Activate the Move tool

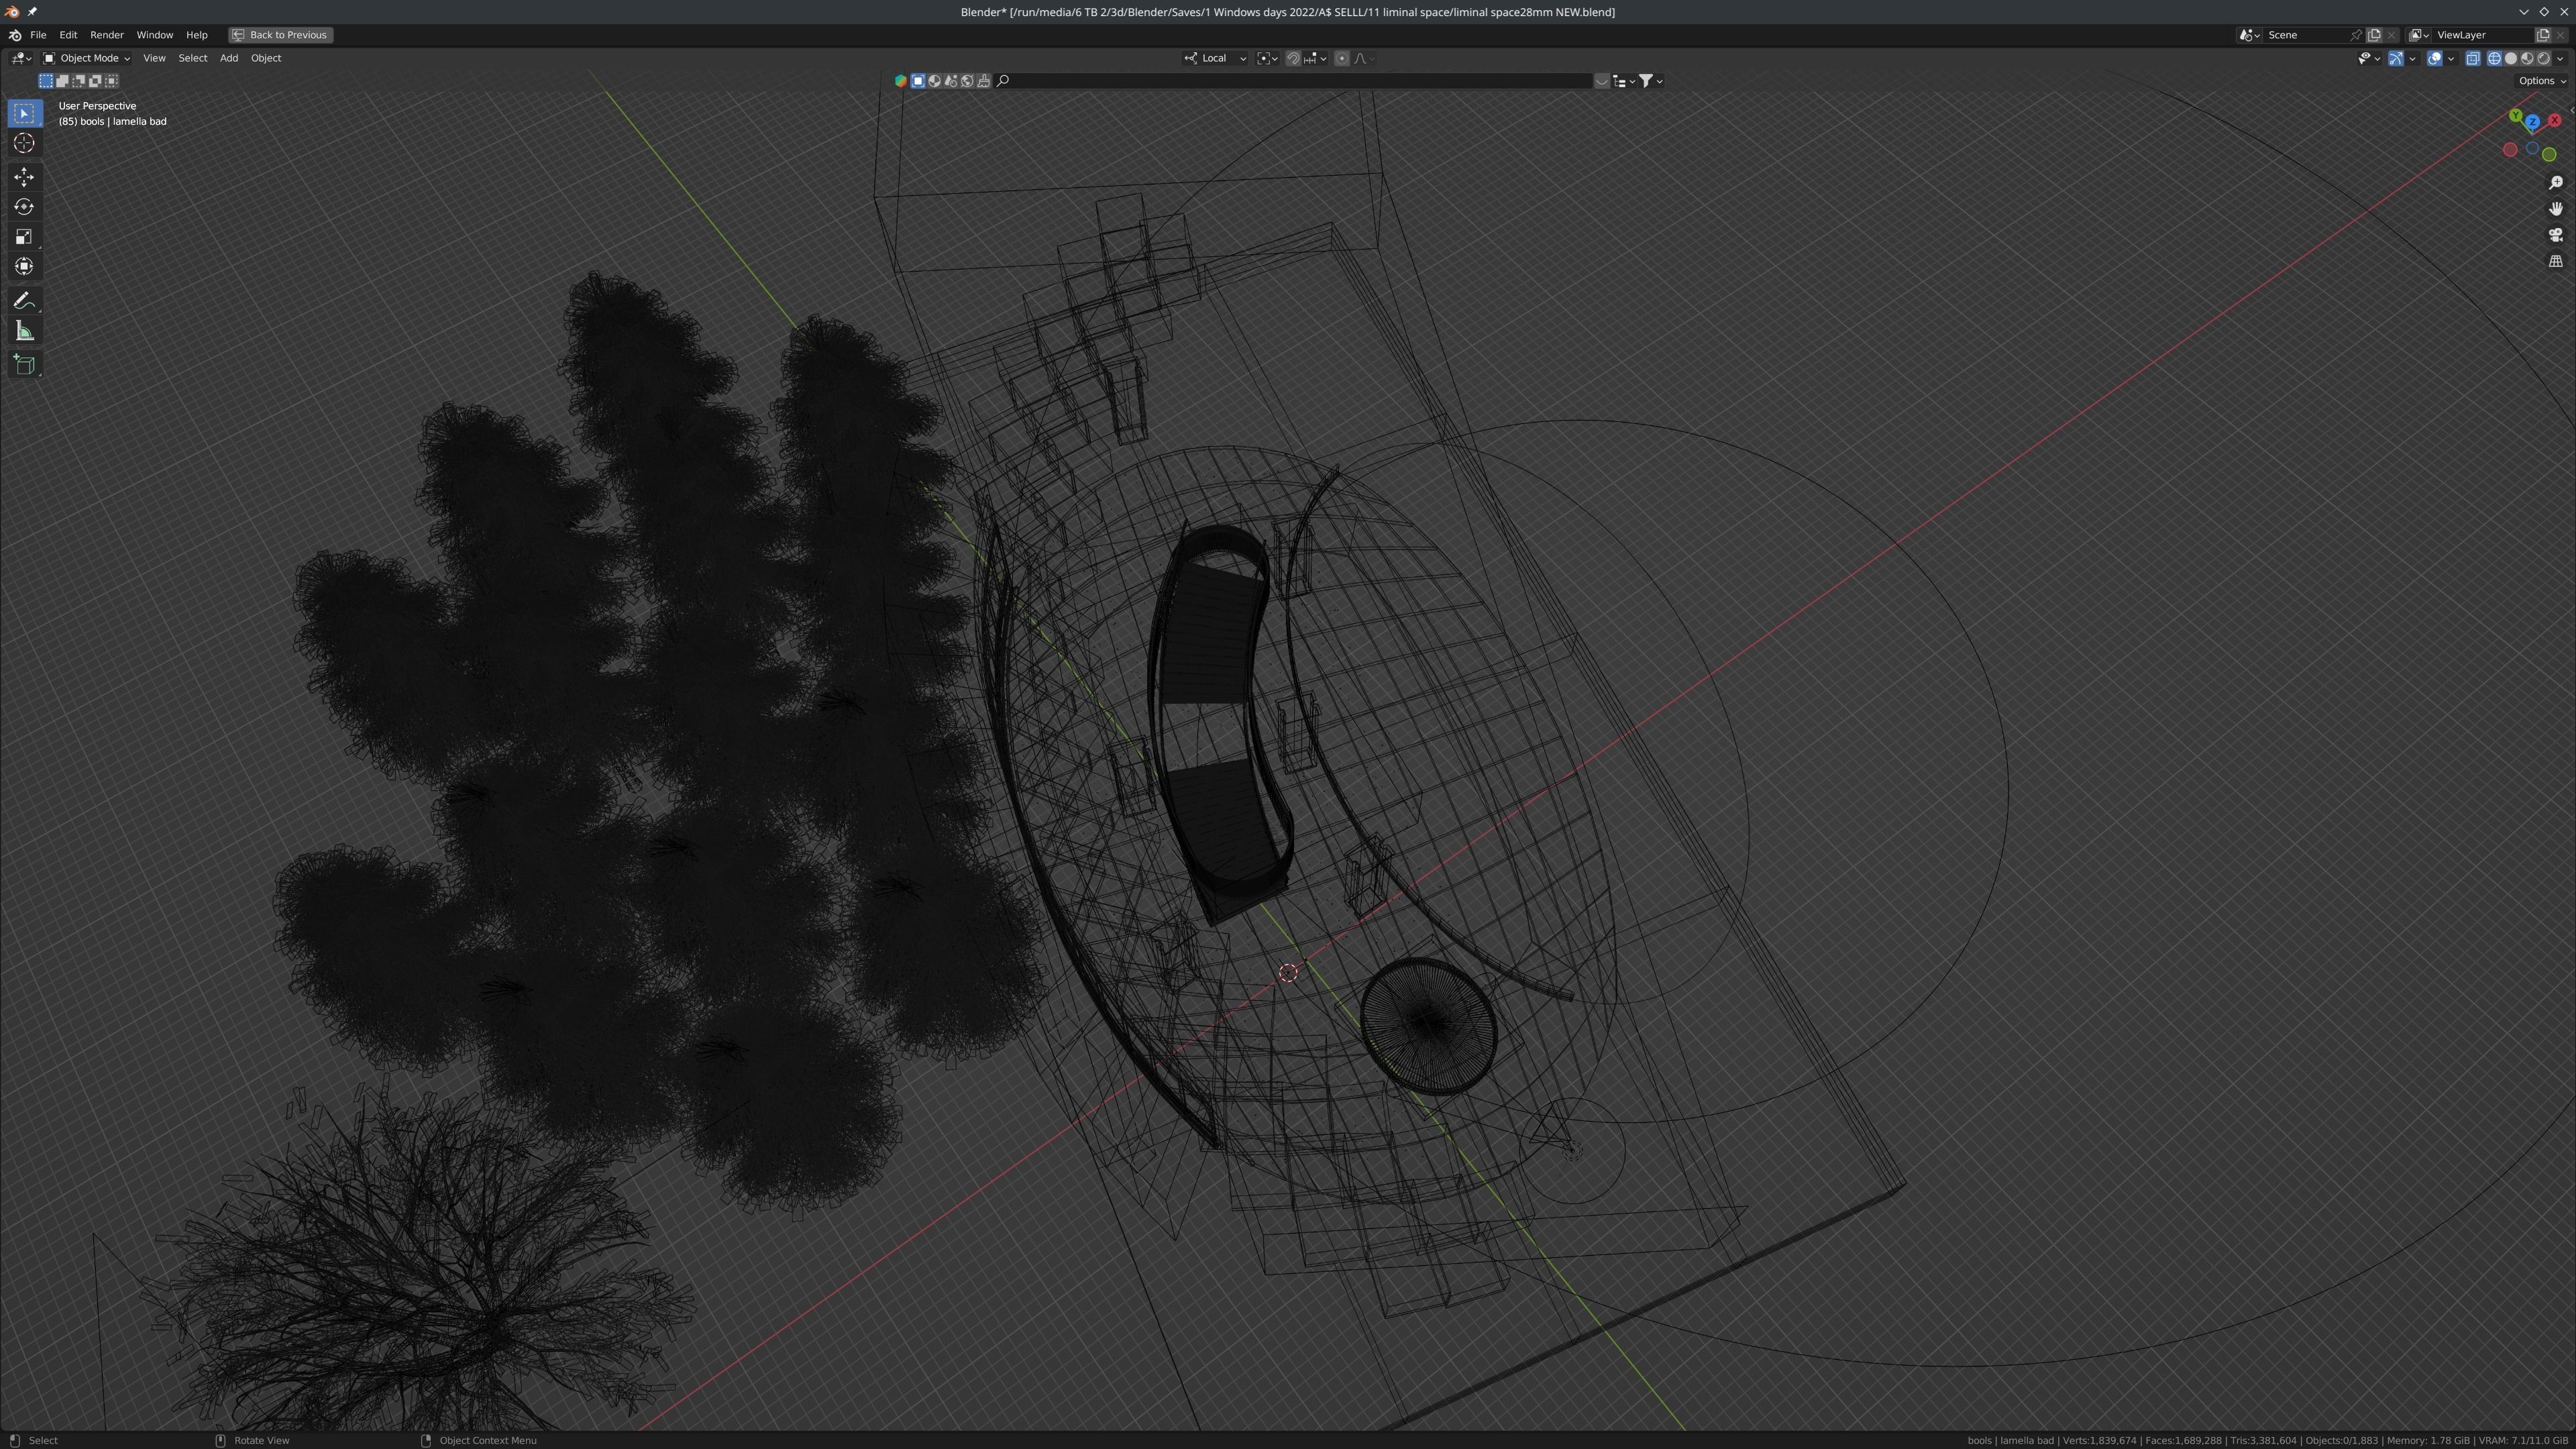24,177
